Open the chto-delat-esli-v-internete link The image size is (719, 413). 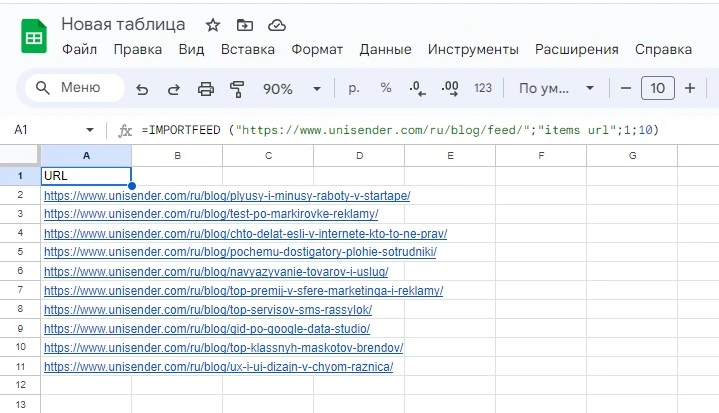[245, 234]
